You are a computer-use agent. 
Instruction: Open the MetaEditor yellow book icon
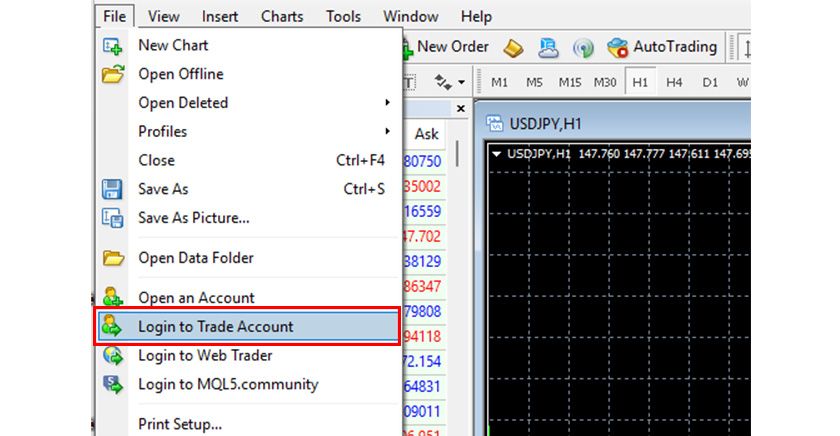513,47
